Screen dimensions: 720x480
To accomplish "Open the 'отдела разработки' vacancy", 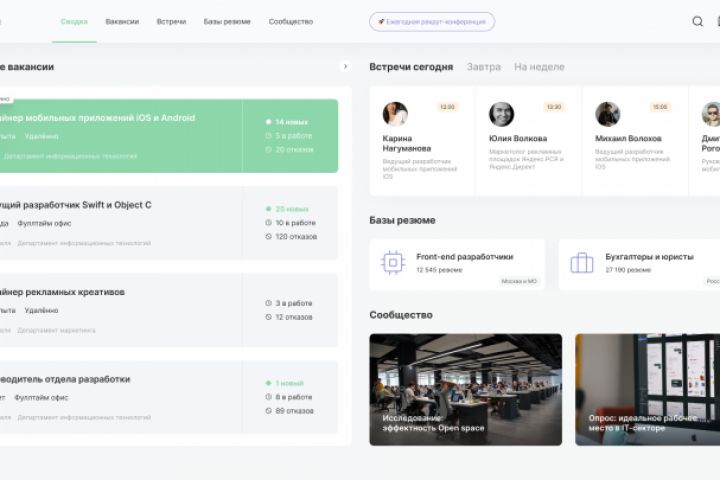I will tap(65, 379).
